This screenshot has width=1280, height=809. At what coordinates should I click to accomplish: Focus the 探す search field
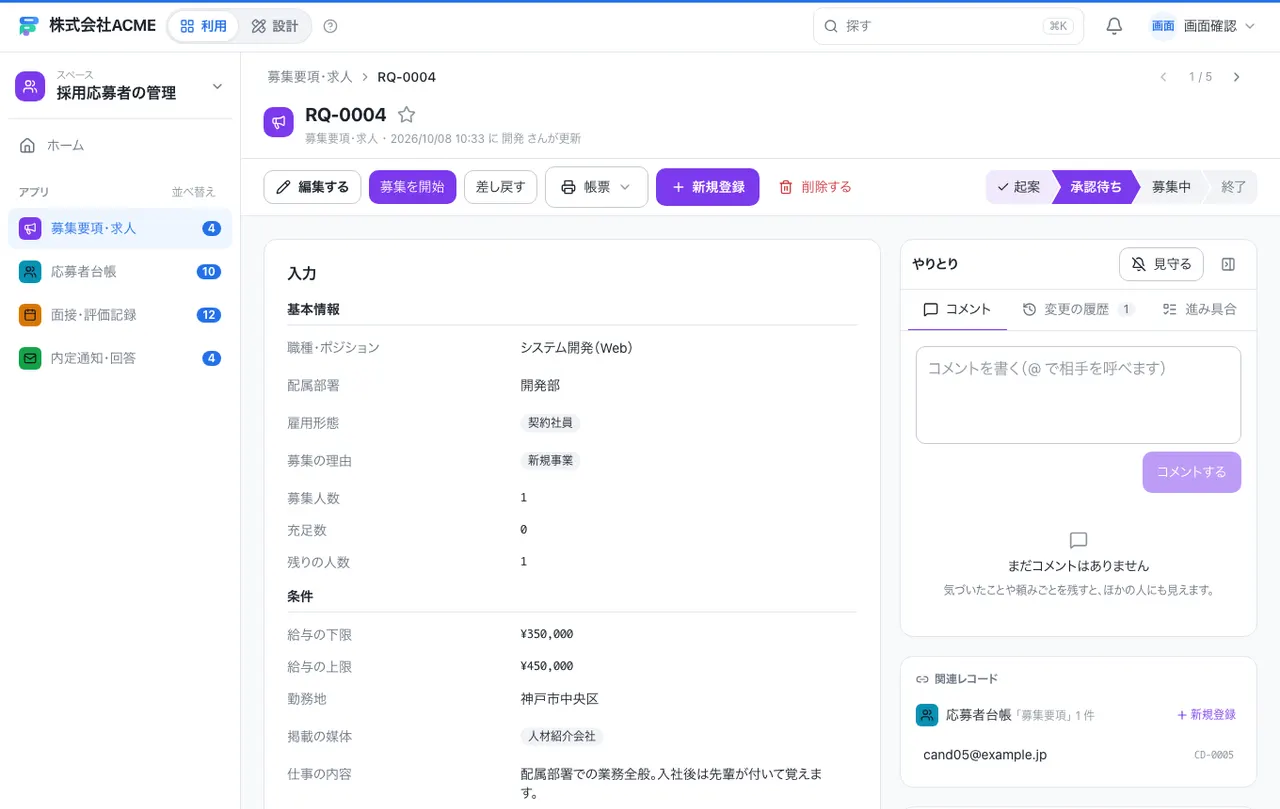coord(948,26)
